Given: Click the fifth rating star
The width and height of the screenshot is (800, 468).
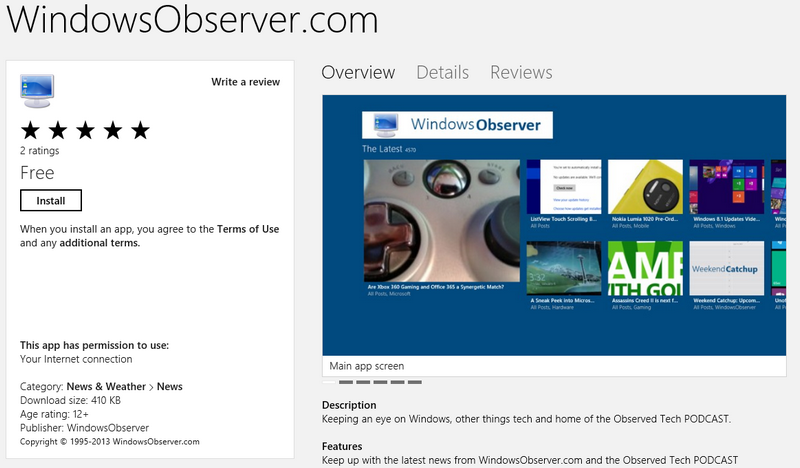Looking at the screenshot, I should pos(139,130).
